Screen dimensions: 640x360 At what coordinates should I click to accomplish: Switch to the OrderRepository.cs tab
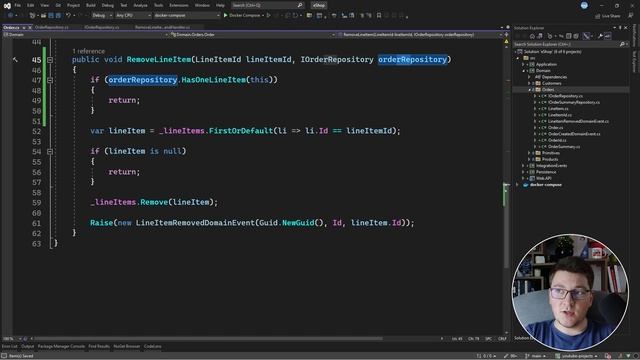point(52,27)
